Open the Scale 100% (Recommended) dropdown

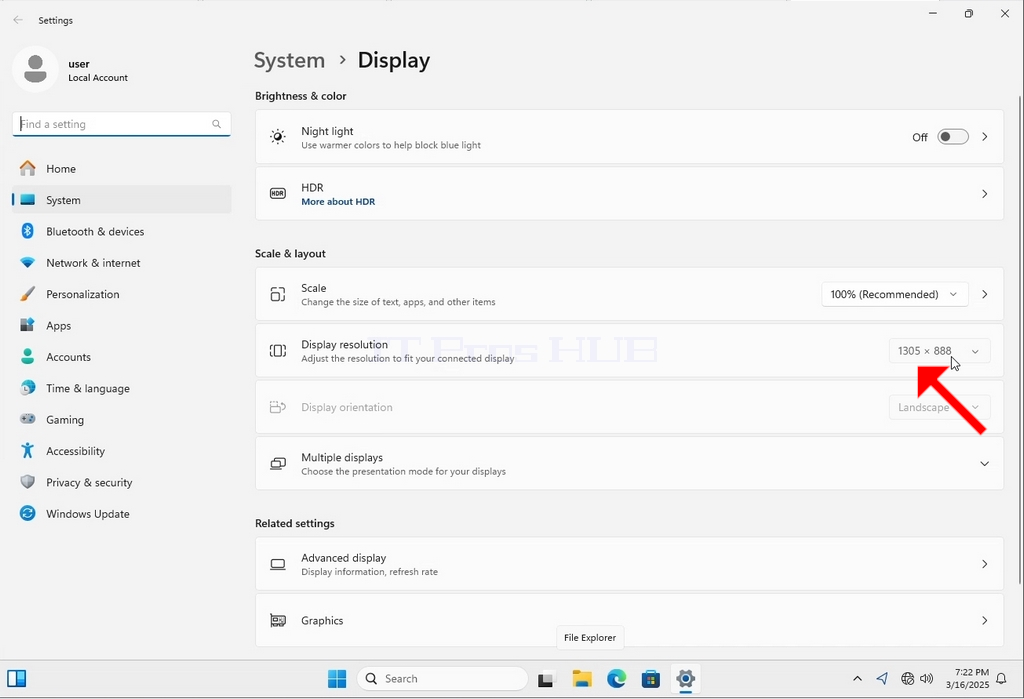[x=895, y=294]
